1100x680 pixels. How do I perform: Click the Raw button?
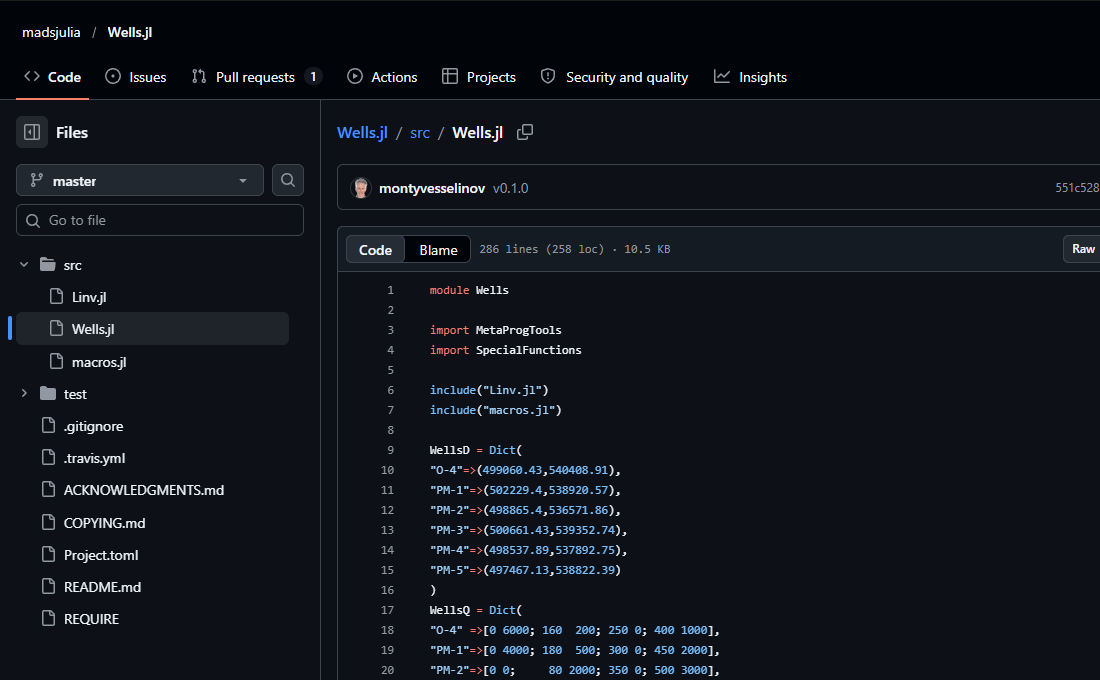(x=1082, y=249)
